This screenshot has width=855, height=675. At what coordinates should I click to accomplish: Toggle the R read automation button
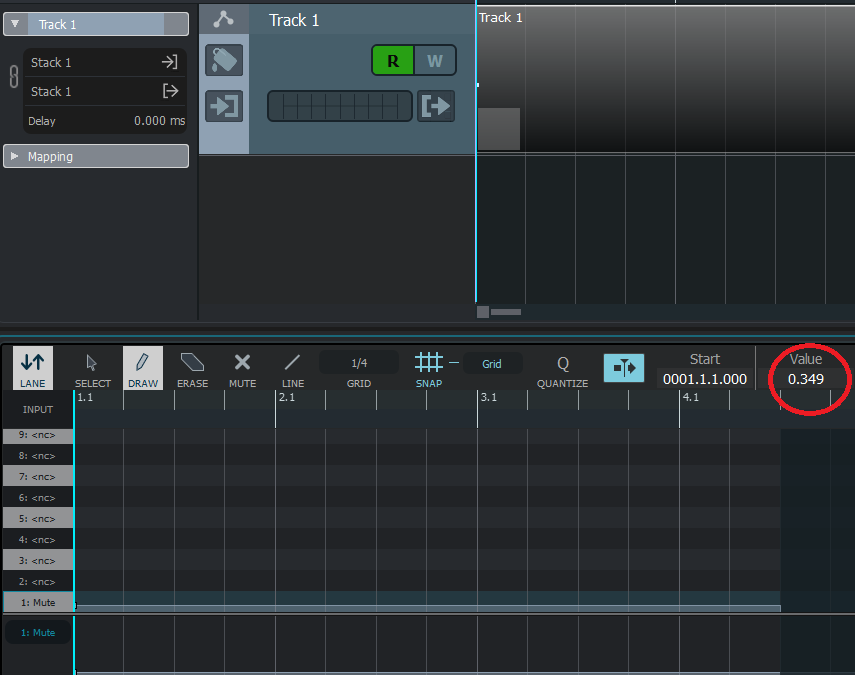click(x=393, y=61)
